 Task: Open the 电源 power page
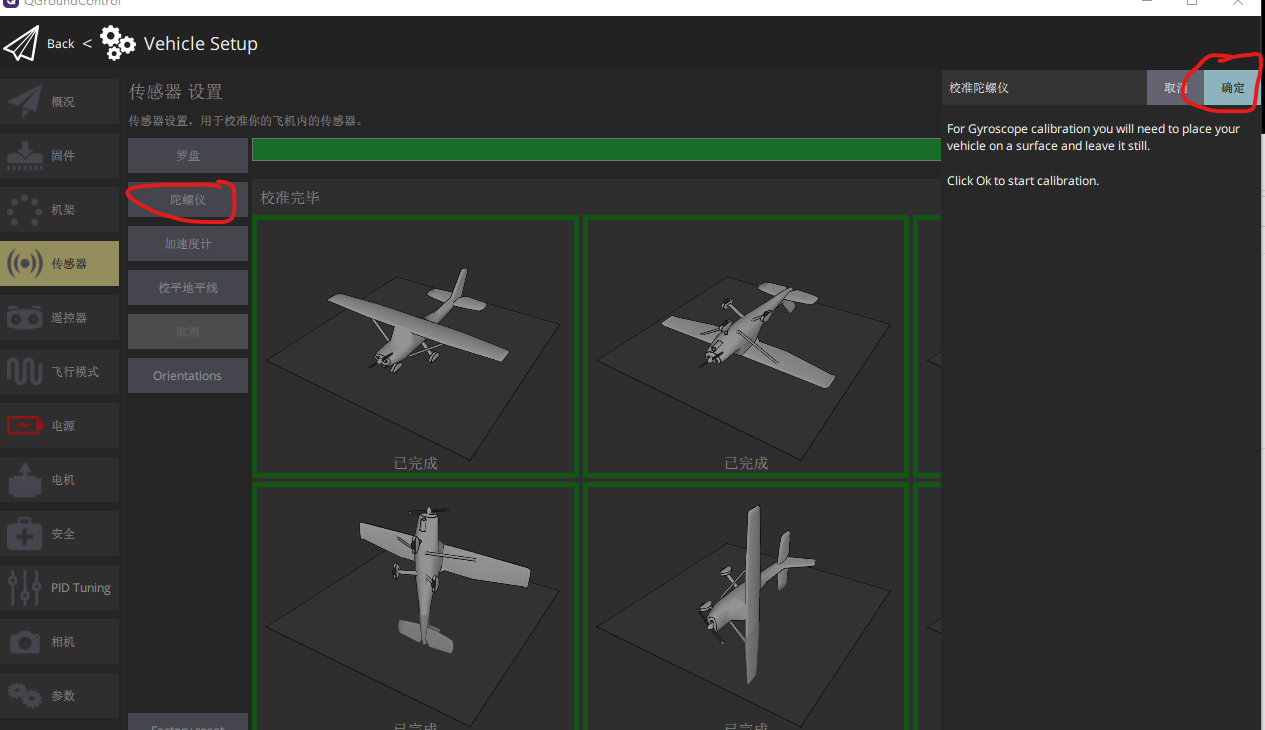pos(60,426)
